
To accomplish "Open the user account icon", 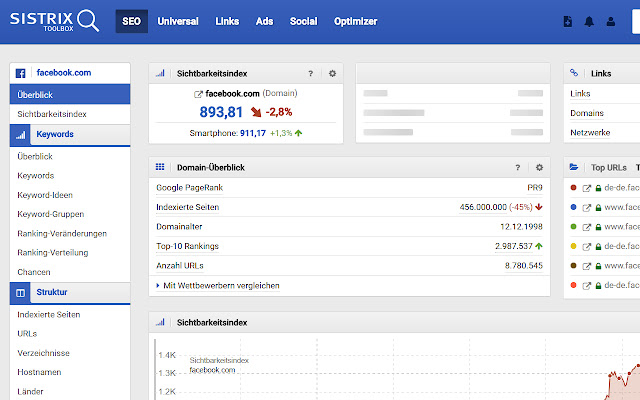I will point(611,21).
